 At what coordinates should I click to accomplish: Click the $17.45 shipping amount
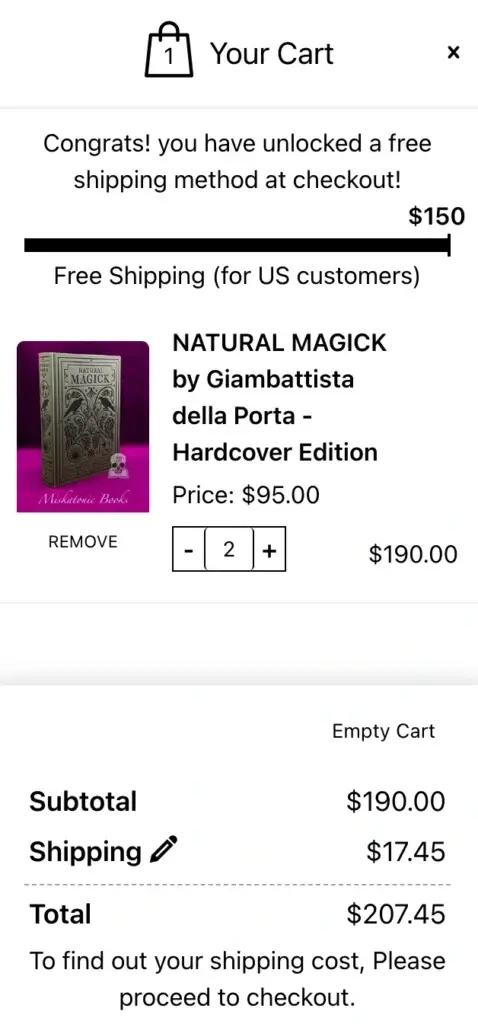pyautogui.click(x=406, y=852)
